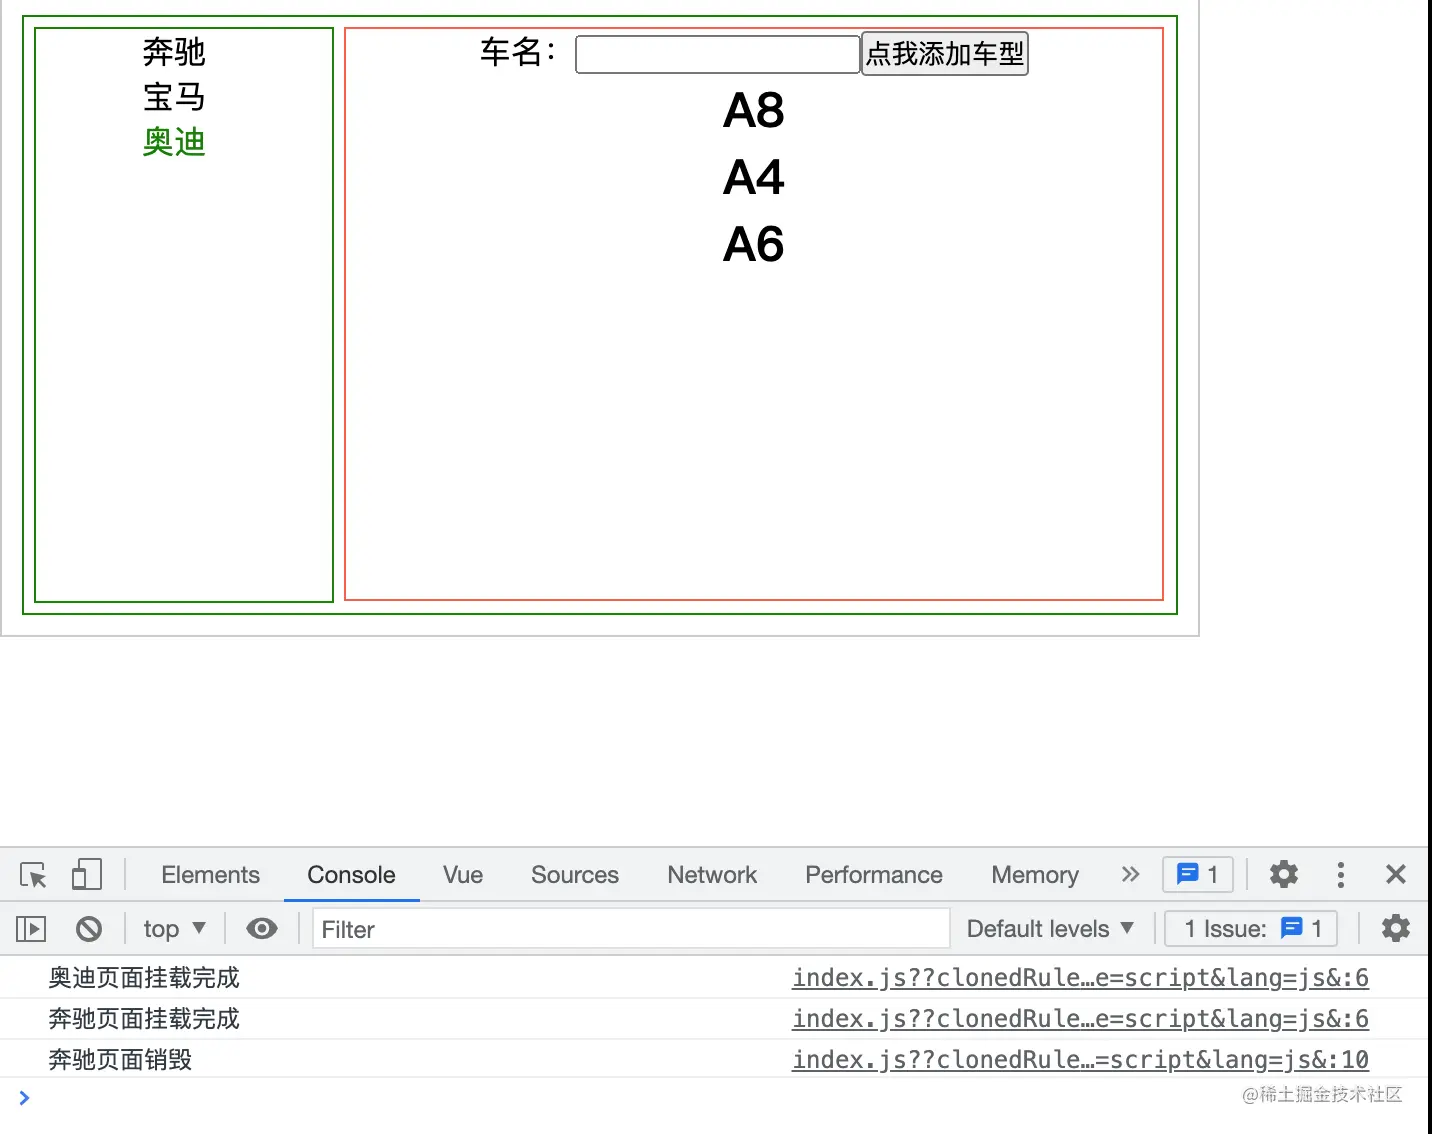Switch to the Network tab
This screenshot has height=1134, width=1432.
[712, 875]
